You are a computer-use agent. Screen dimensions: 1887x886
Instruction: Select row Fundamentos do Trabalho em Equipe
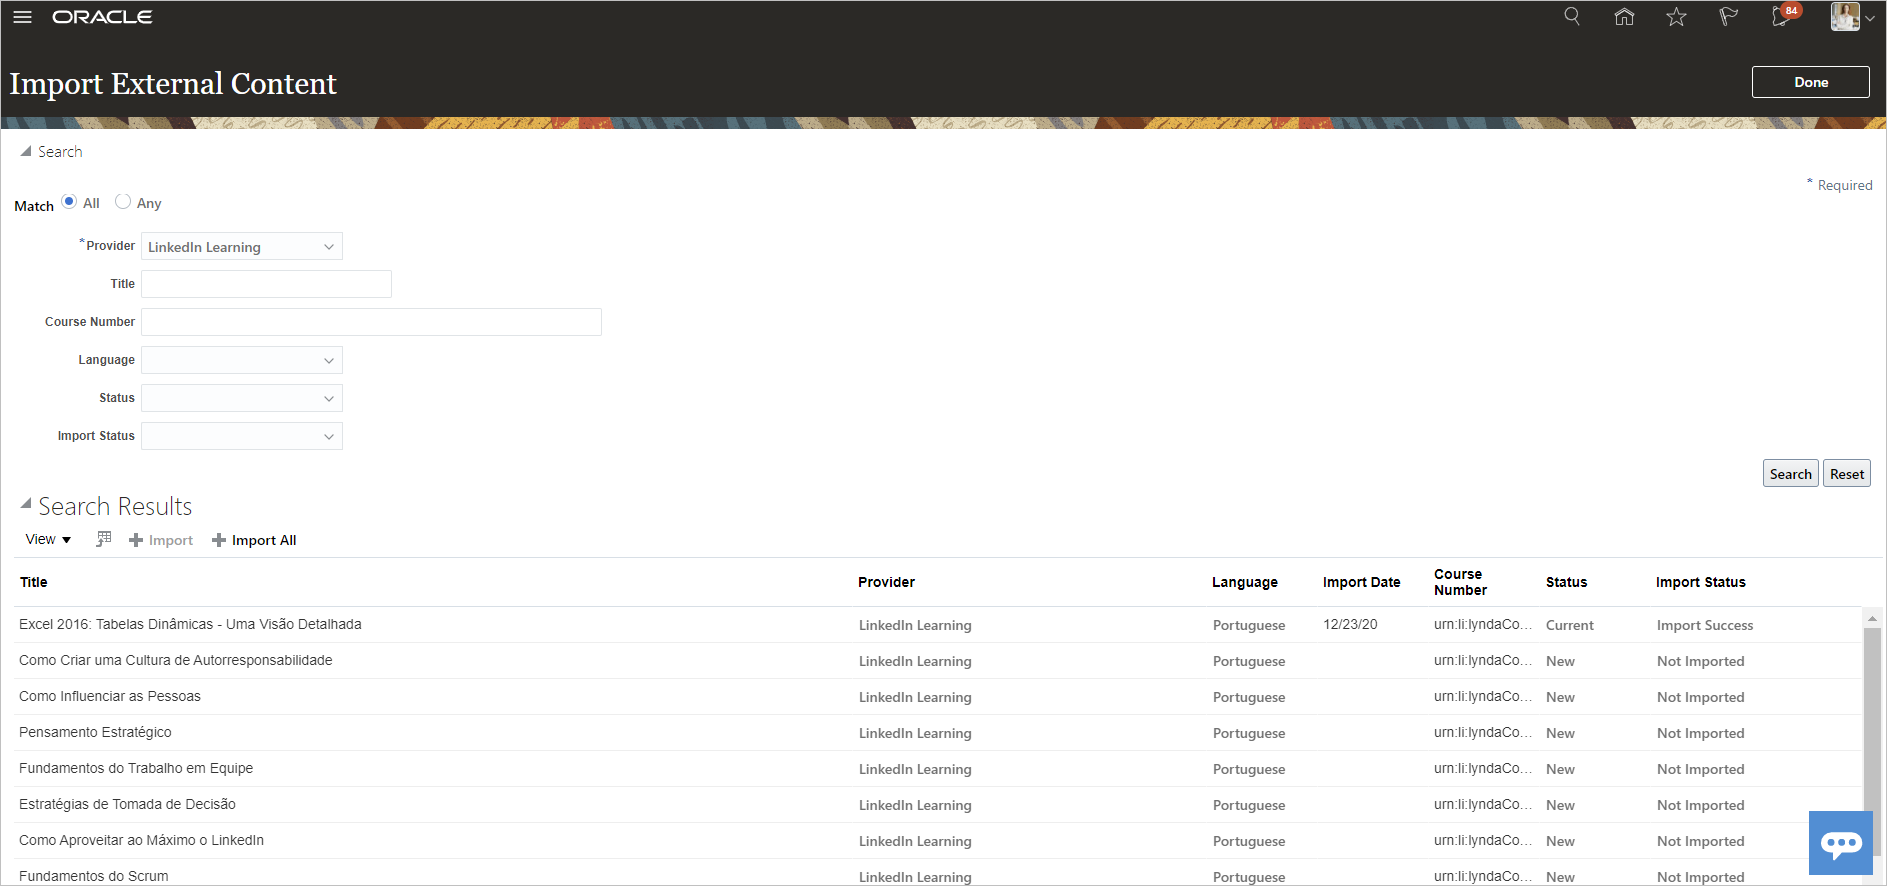938,769
